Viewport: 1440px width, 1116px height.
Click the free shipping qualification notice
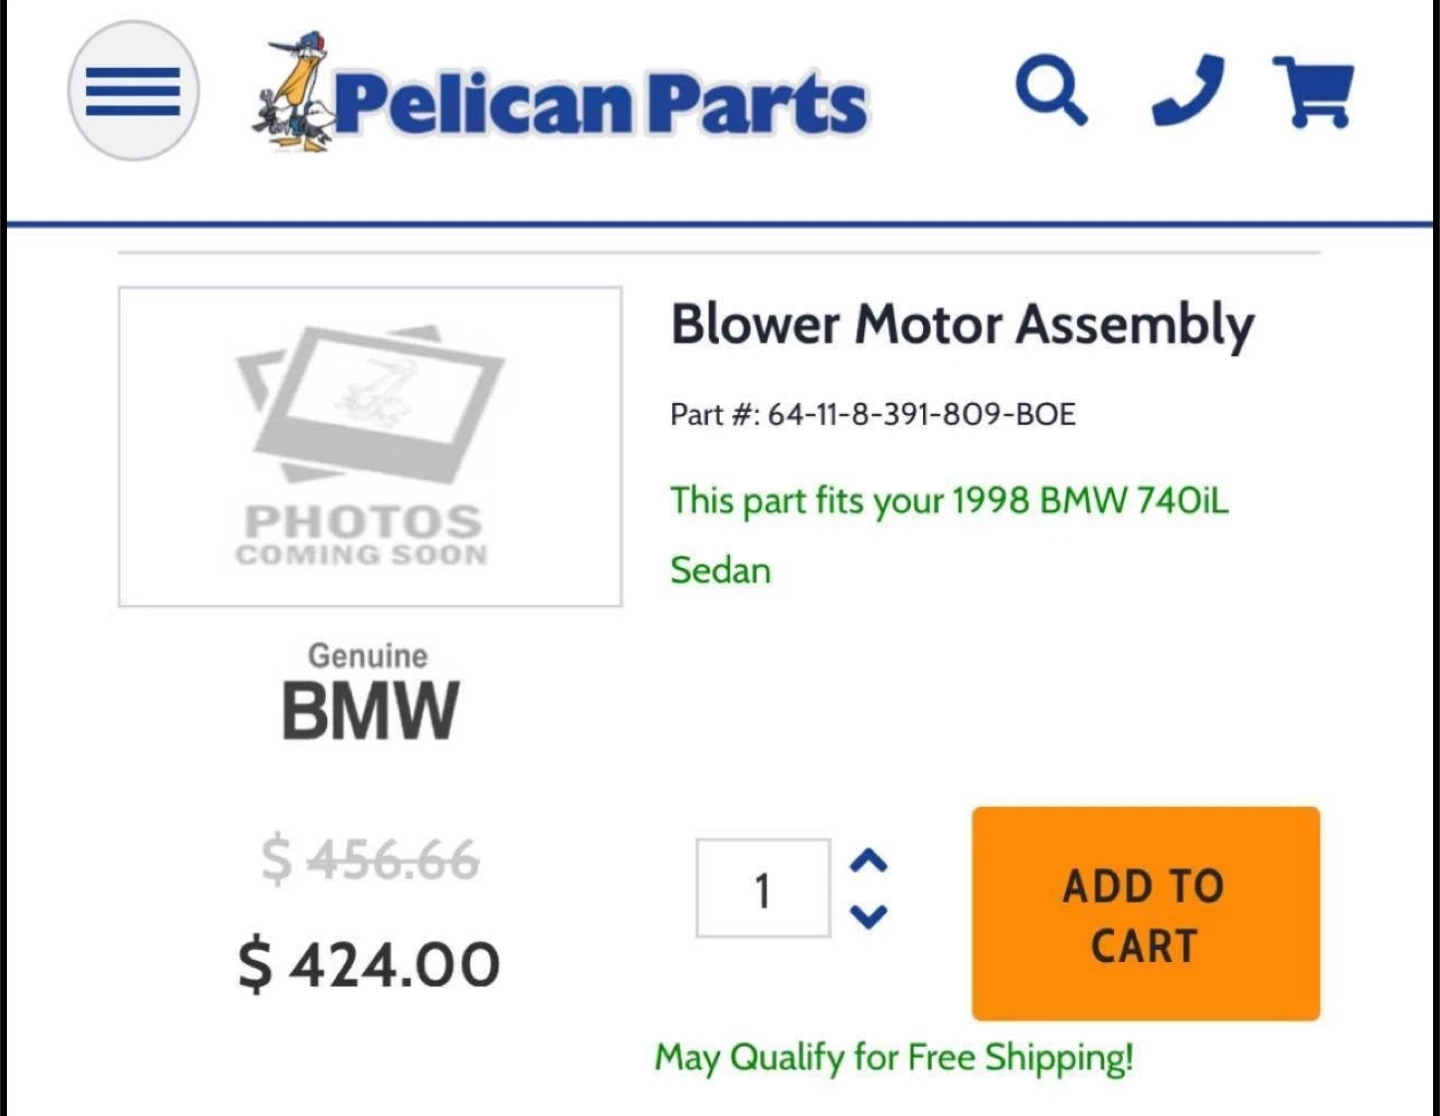(894, 1057)
